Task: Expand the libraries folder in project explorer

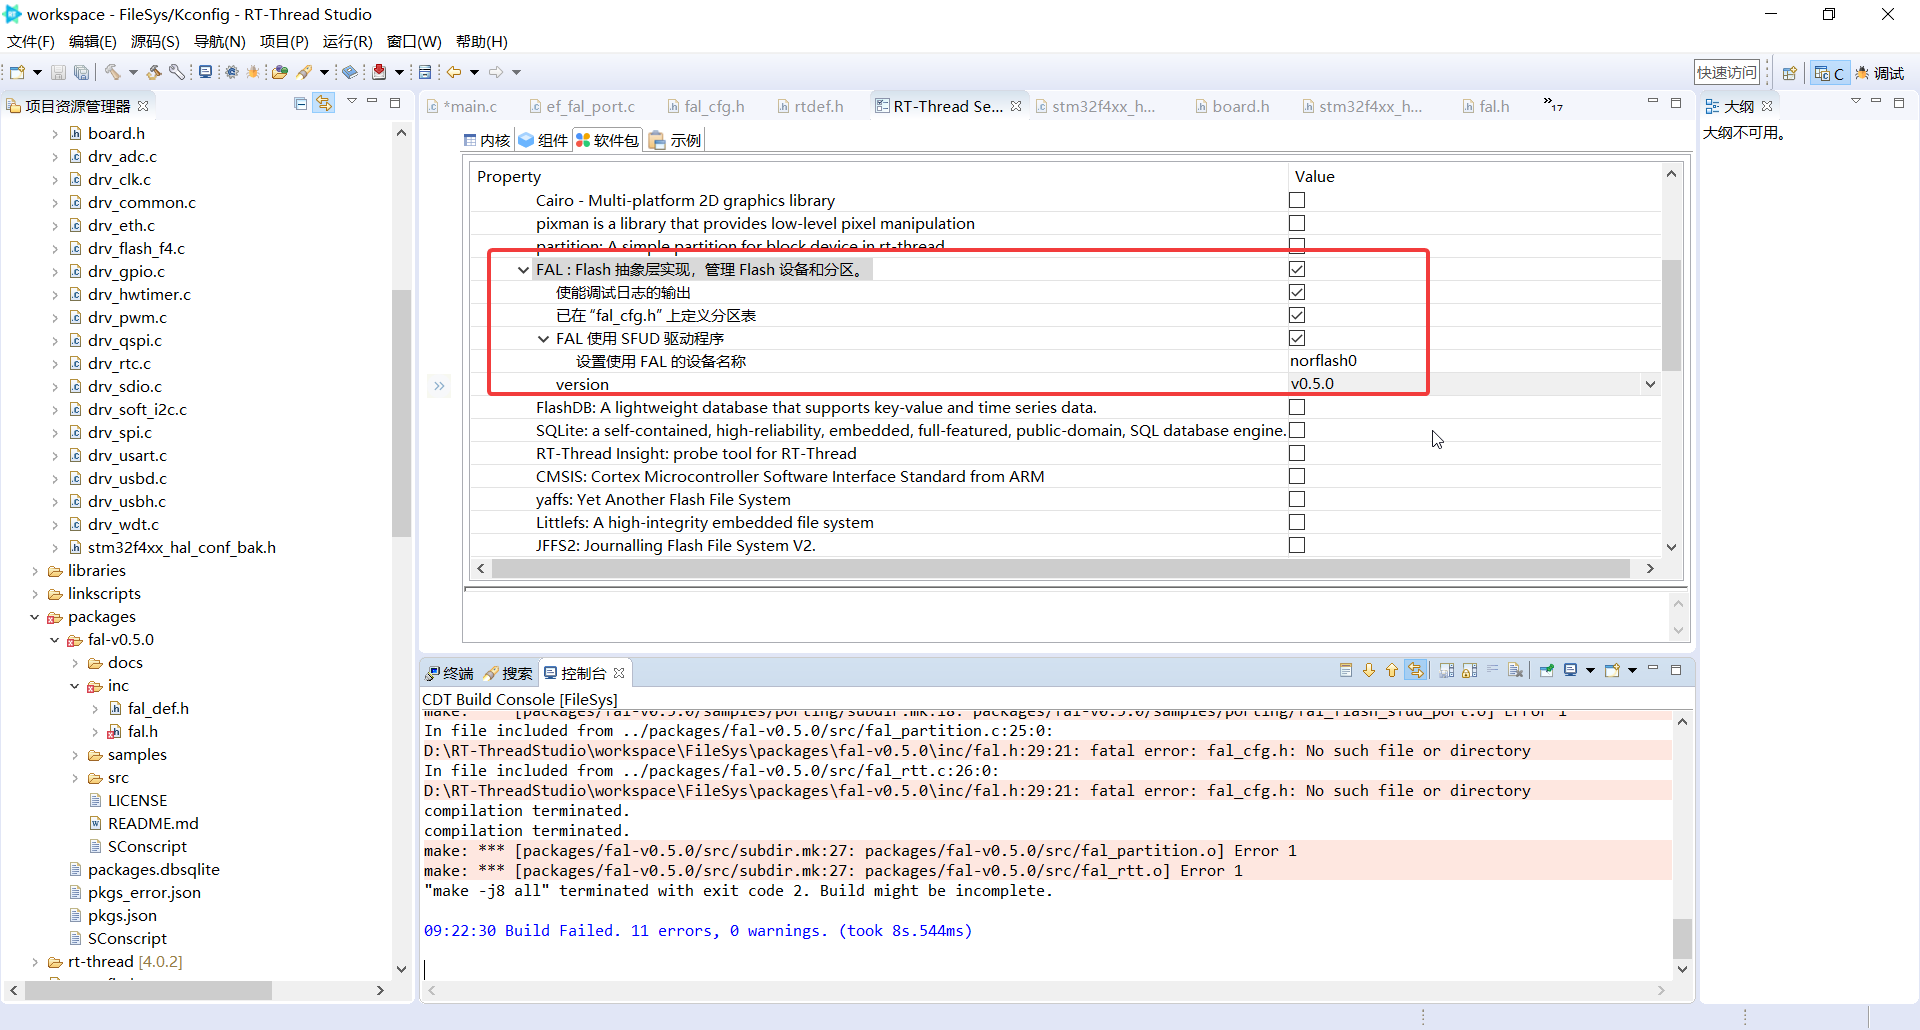Action: pos(36,570)
